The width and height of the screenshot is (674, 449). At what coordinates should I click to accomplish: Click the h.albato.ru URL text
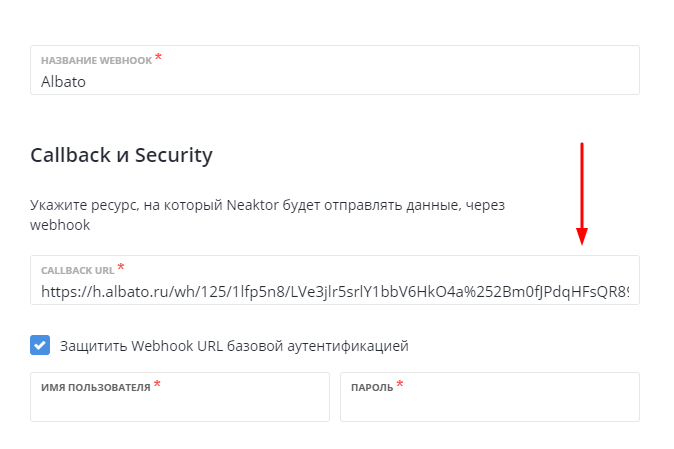click(x=335, y=292)
